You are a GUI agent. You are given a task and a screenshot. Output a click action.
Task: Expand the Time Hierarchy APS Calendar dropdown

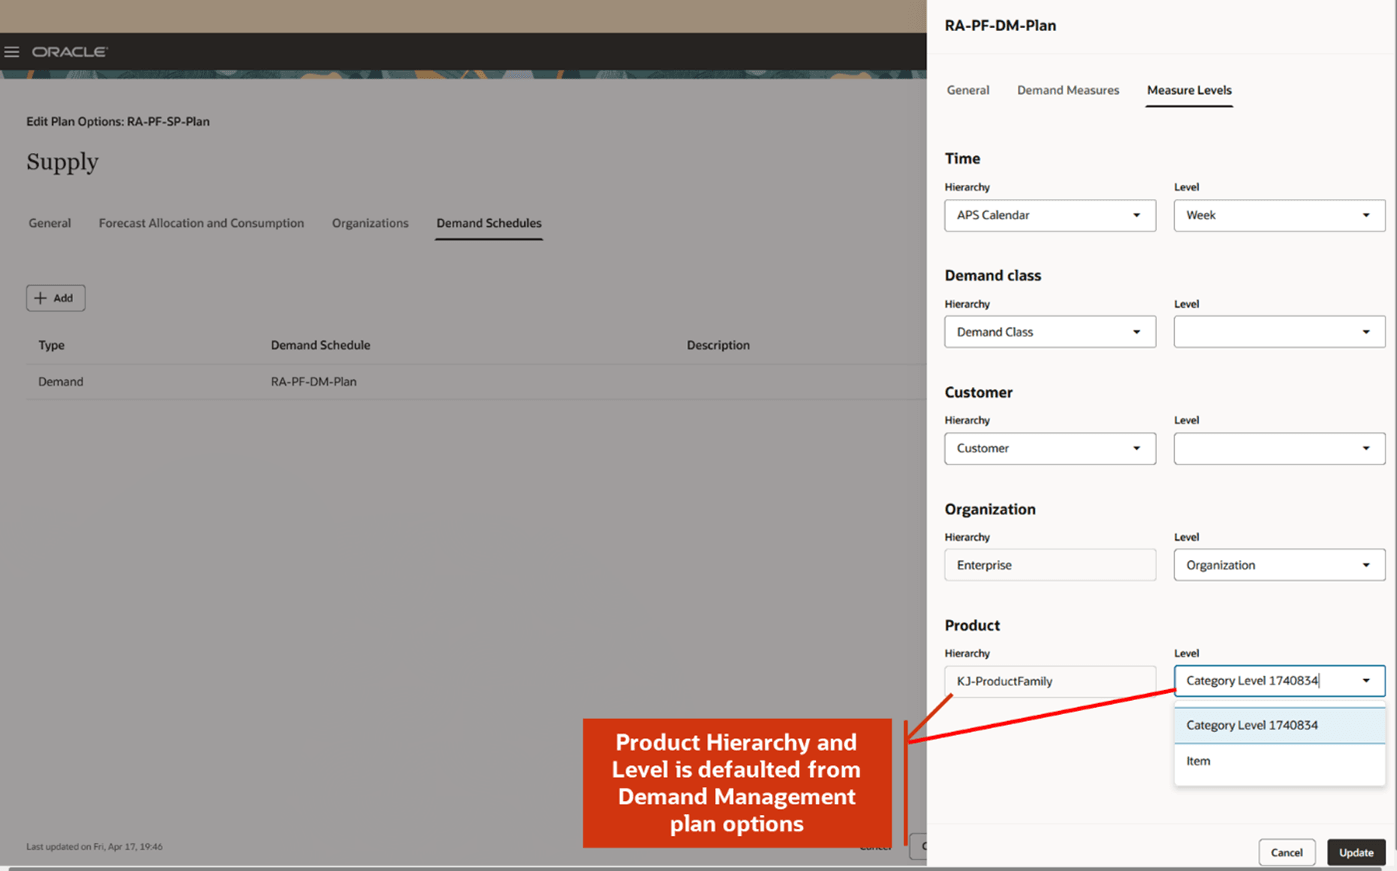(x=1050, y=215)
